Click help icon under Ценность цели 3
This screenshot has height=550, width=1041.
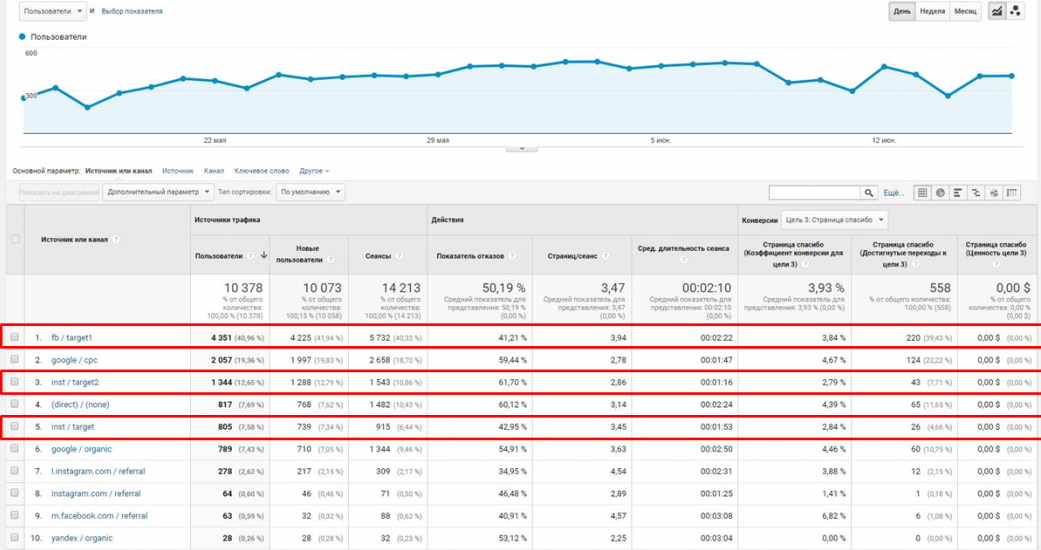pyautogui.click(x=996, y=264)
